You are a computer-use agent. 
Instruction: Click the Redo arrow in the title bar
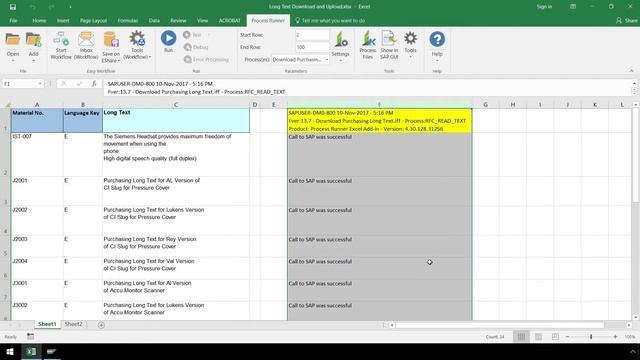51,7
